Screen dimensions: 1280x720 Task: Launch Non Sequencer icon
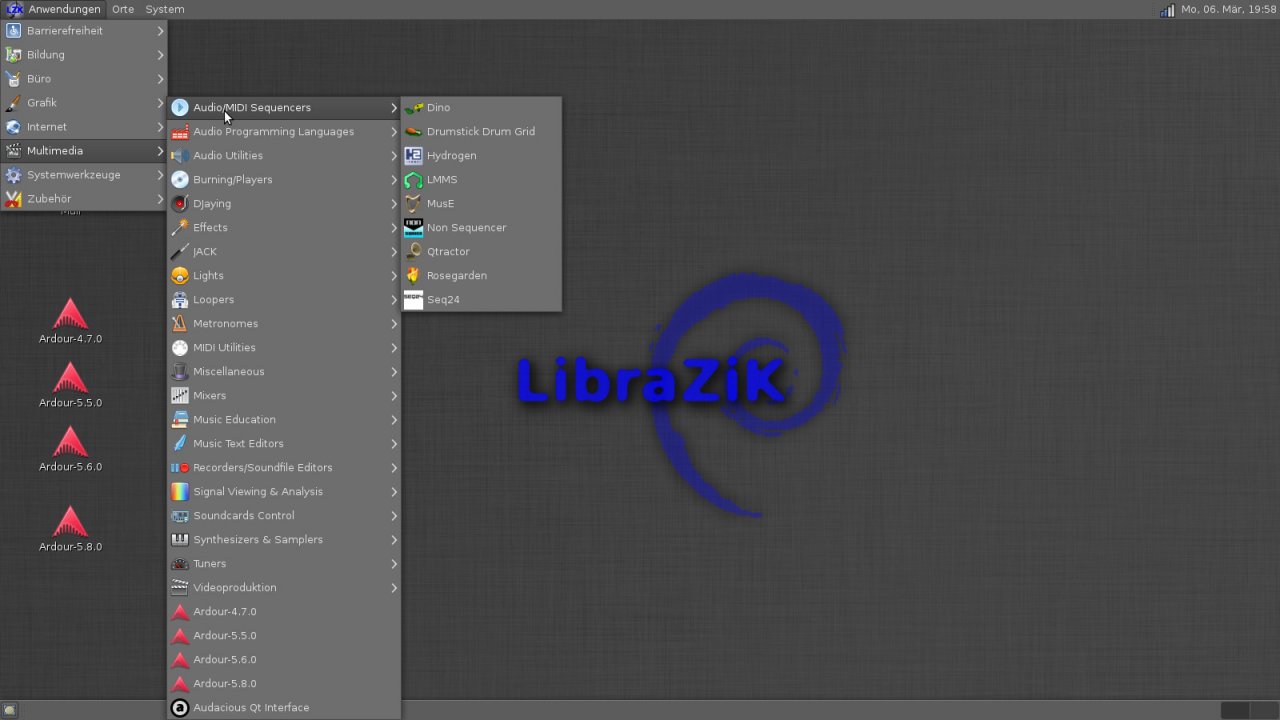tap(413, 228)
